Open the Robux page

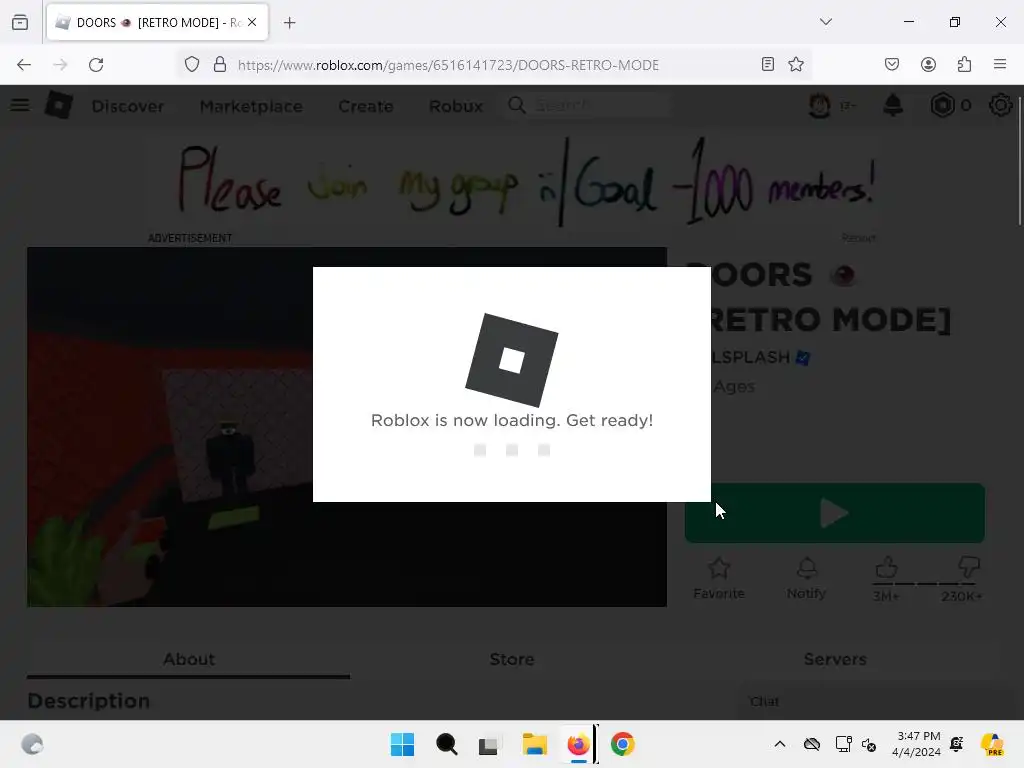click(456, 106)
